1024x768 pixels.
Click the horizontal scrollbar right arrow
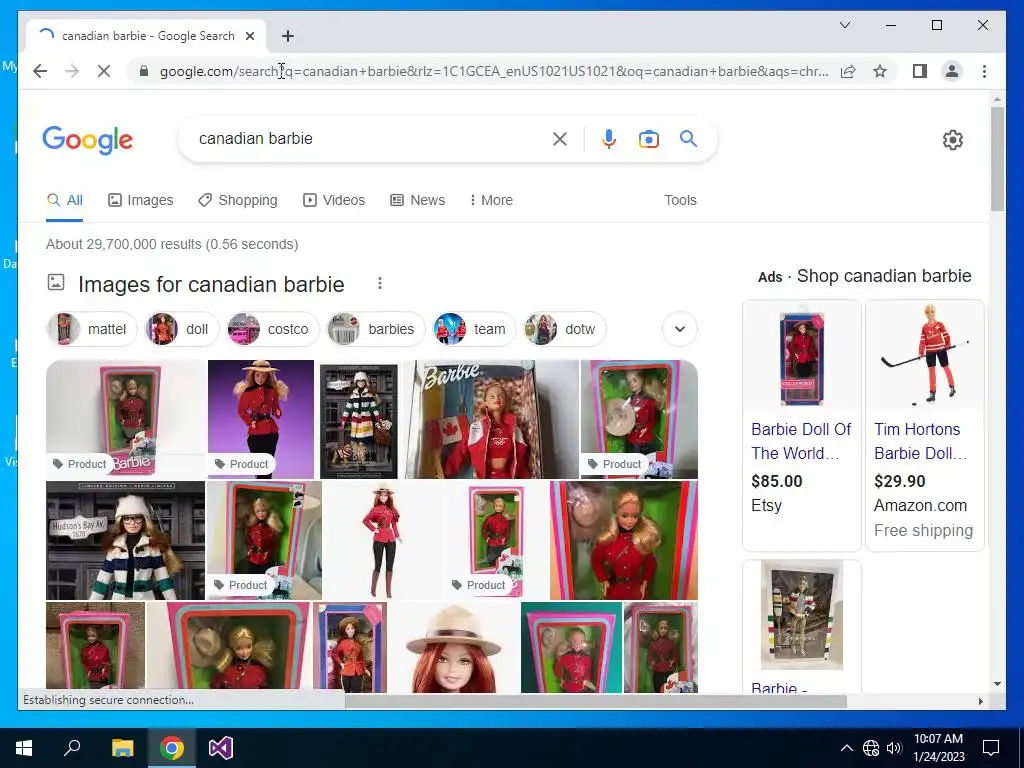(980, 701)
